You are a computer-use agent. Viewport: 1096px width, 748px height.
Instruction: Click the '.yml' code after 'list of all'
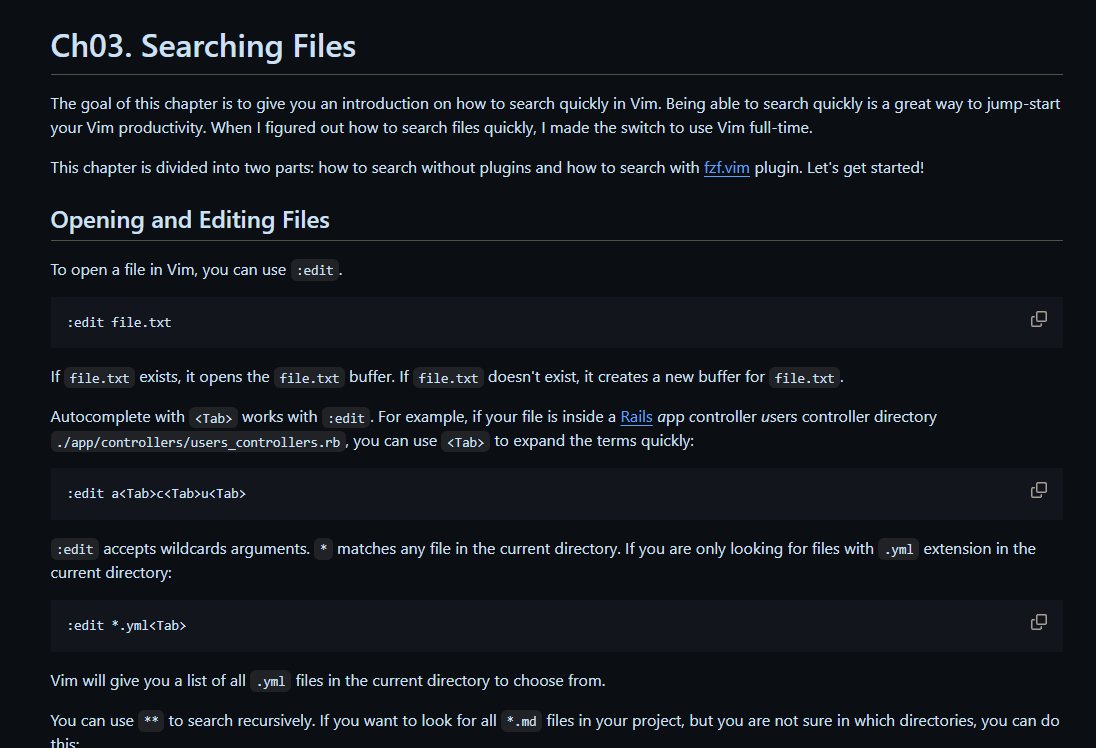270,682
